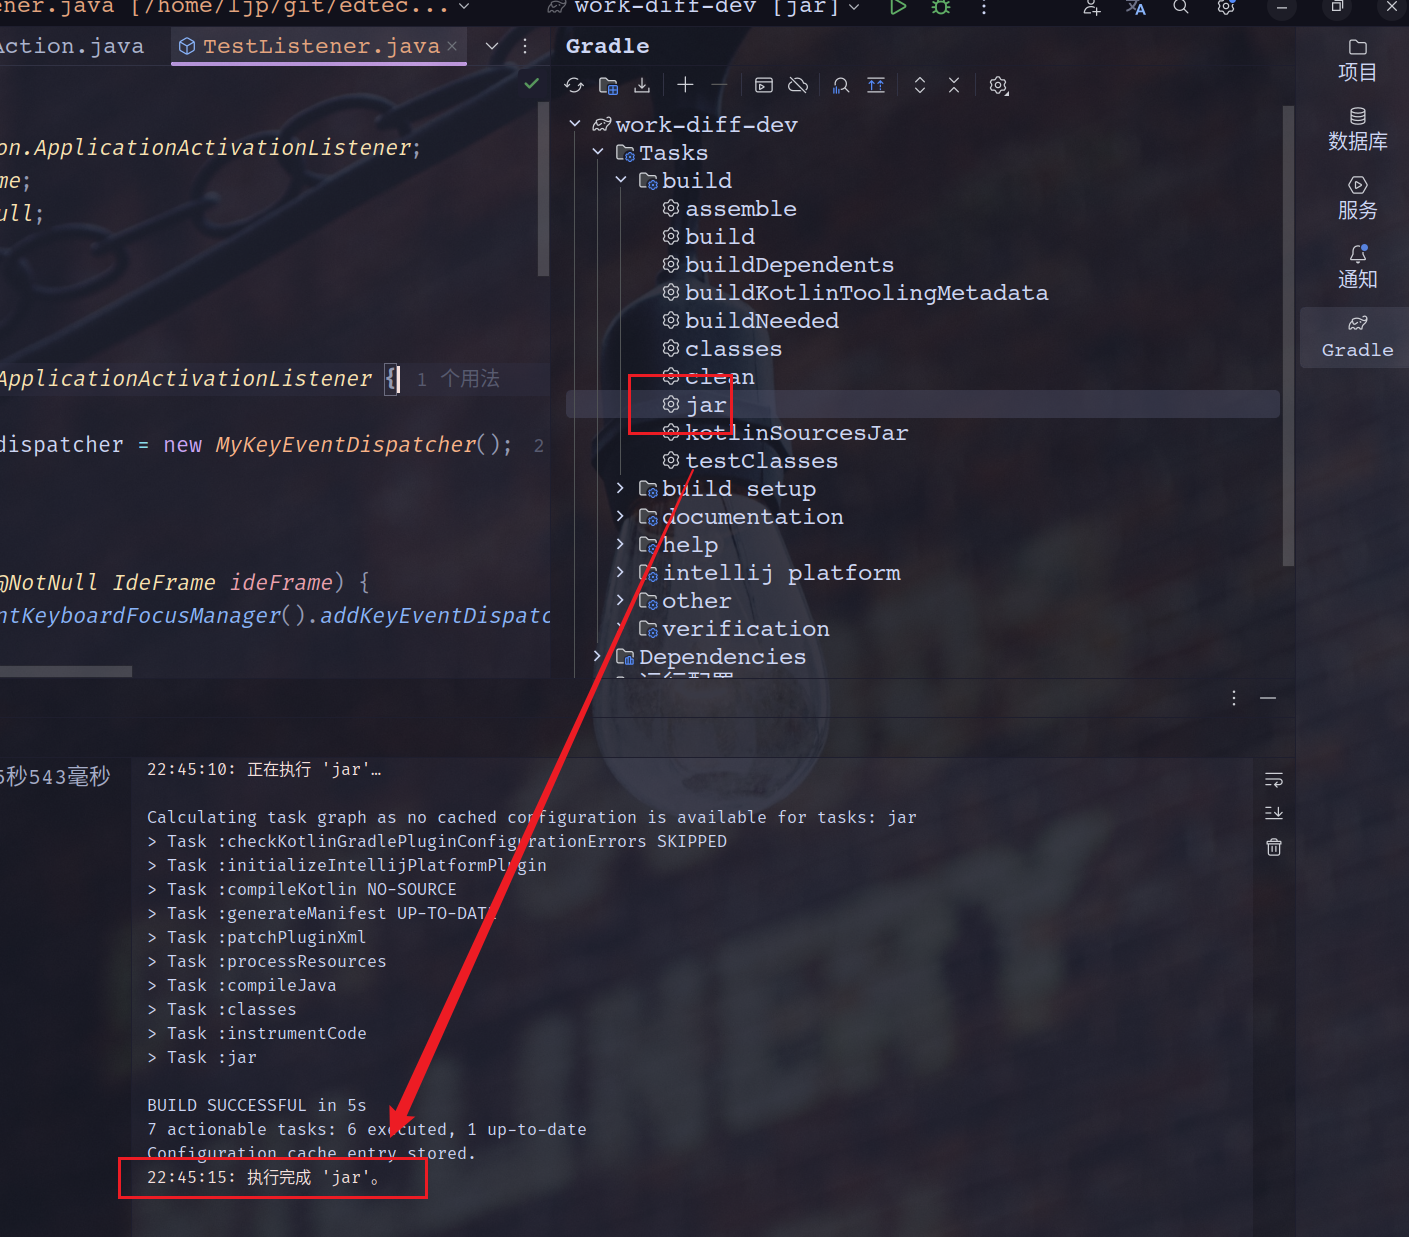This screenshot has width=1409, height=1237.
Task: Collapse the build task folder
Action: 621,181
